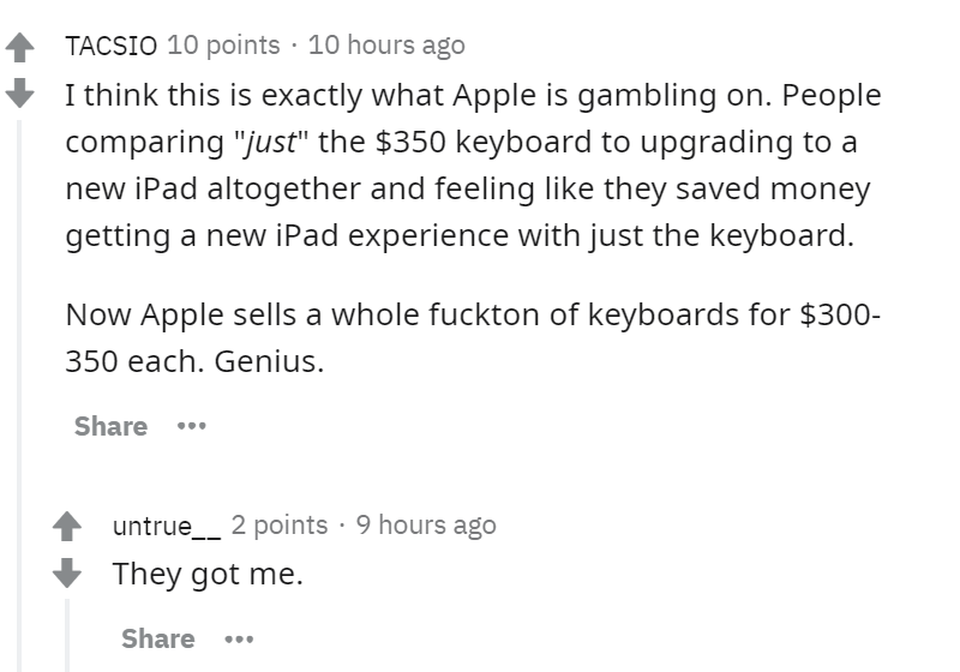Open more options under TACSIO's comment

(x=192, y=425)
